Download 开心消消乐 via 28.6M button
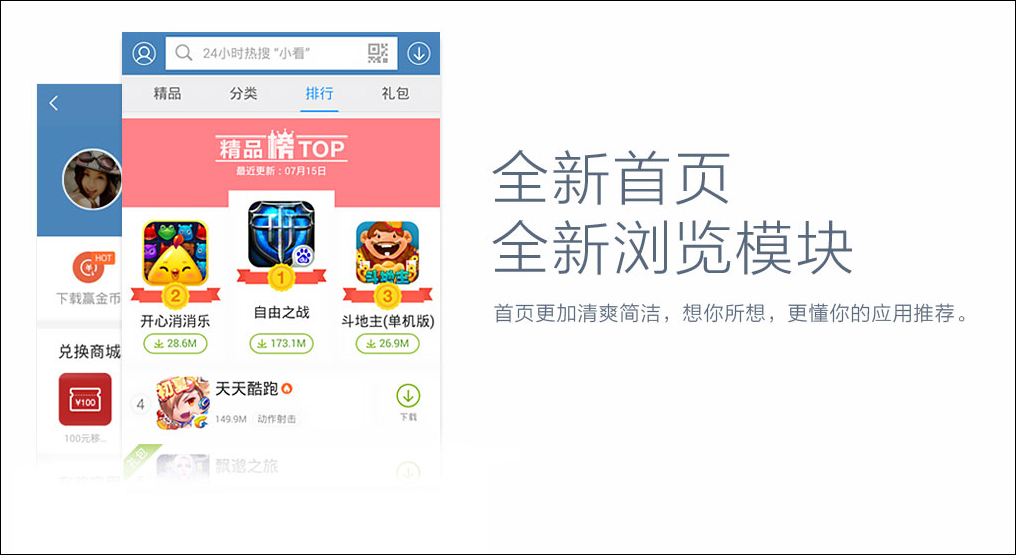Viewport: 1016px width, 555px height. (x=175, y=343)
